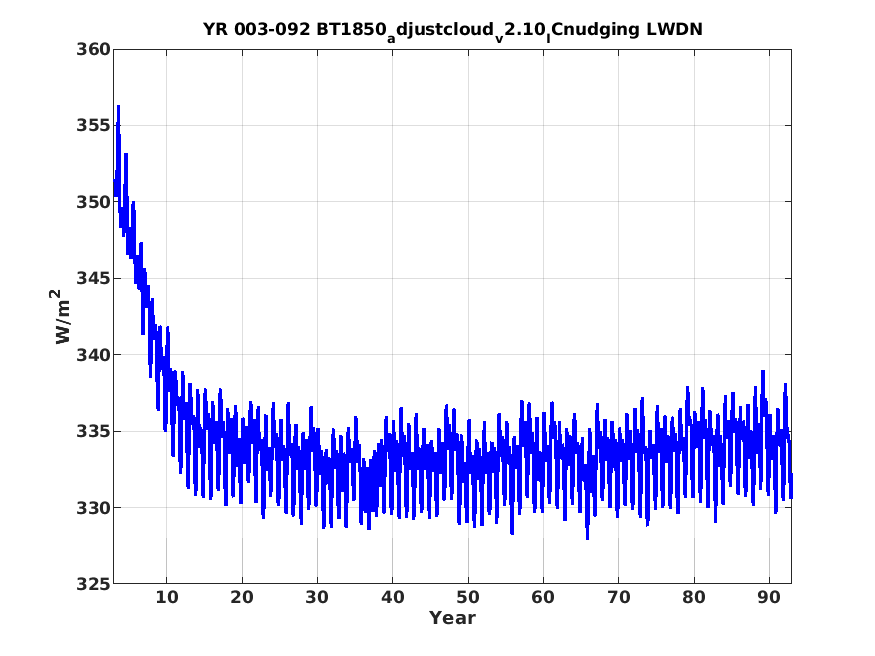Click the blue line's late peak near year 89
This screenshot has width=875, height=656.
763,373
